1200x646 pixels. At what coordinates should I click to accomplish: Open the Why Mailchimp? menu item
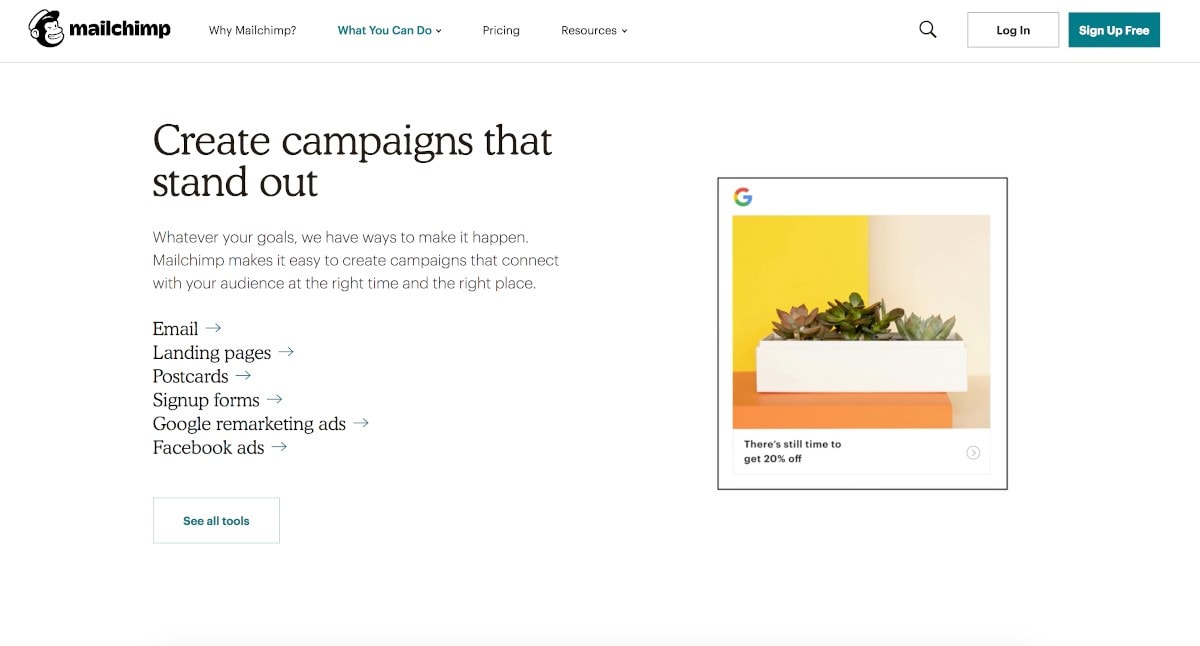point(252,31)
